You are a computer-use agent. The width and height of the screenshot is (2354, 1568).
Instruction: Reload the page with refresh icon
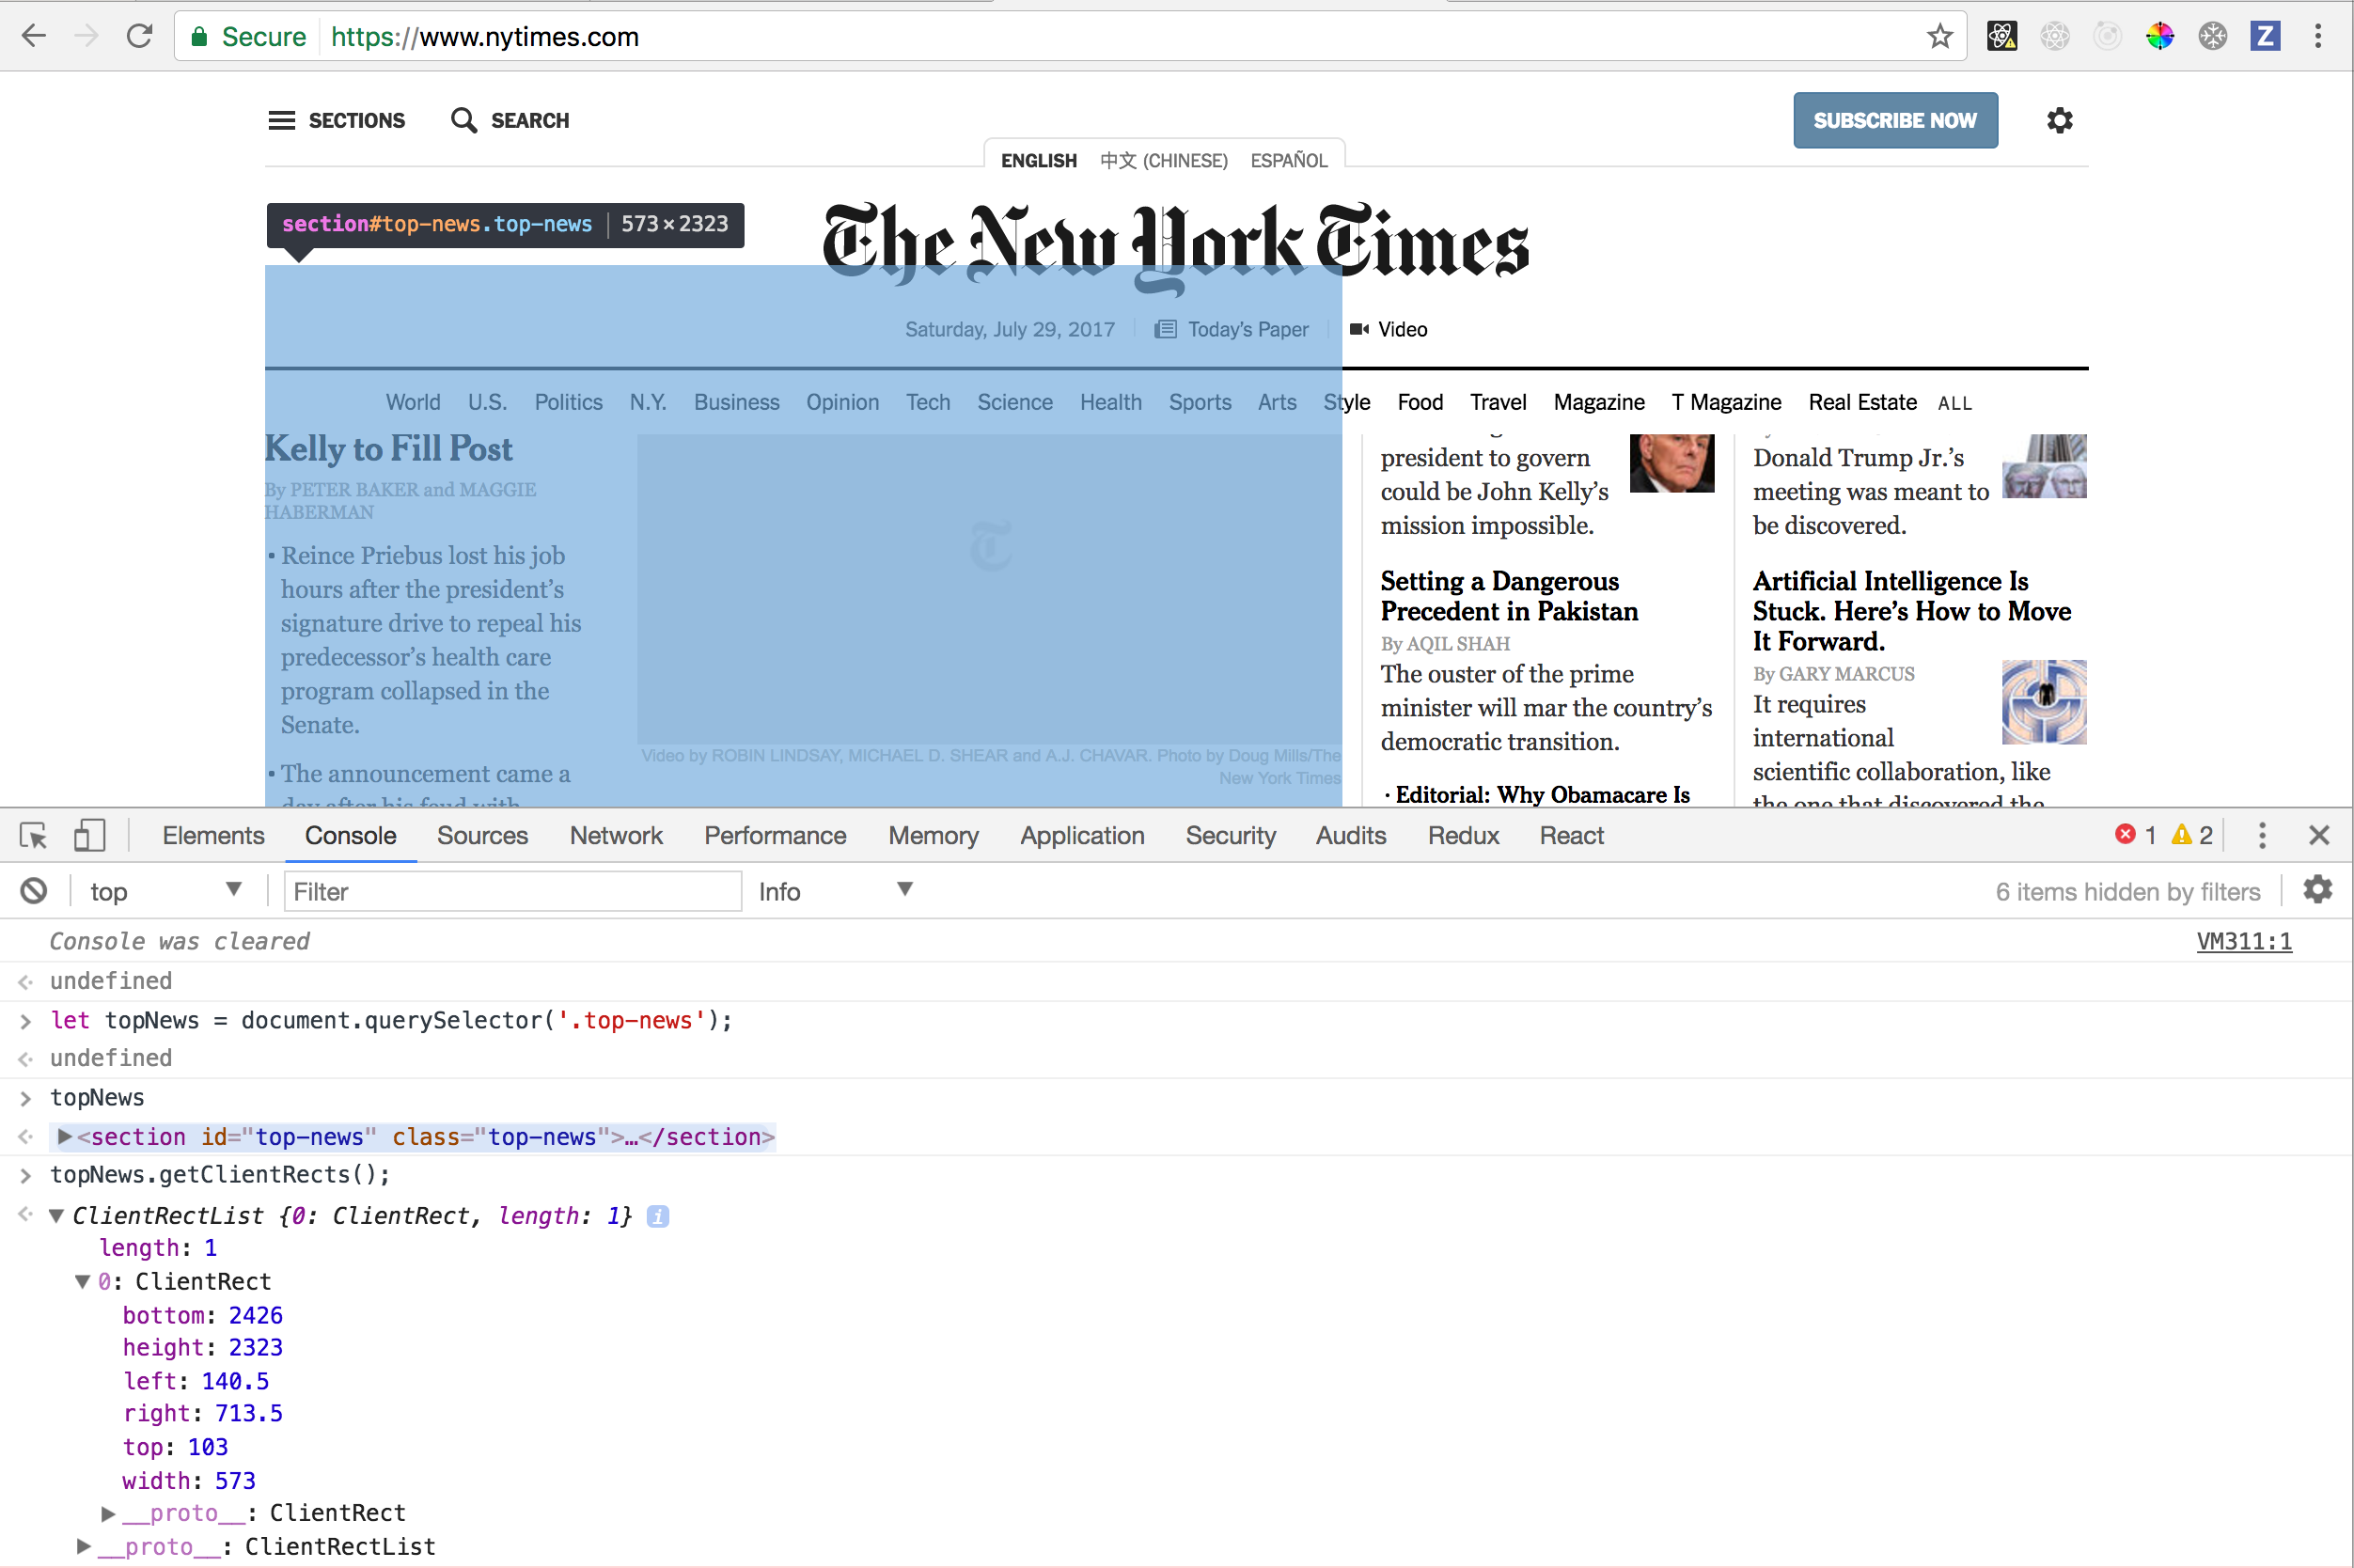[140, 37]
